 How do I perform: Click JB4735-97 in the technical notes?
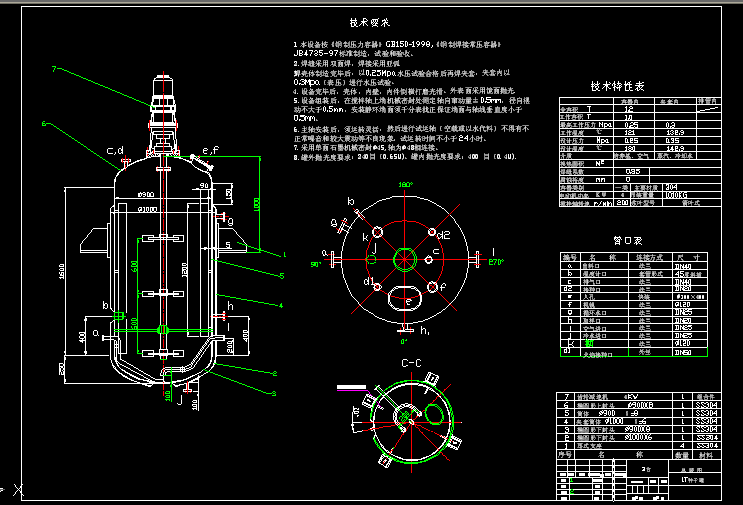point(316,54)
